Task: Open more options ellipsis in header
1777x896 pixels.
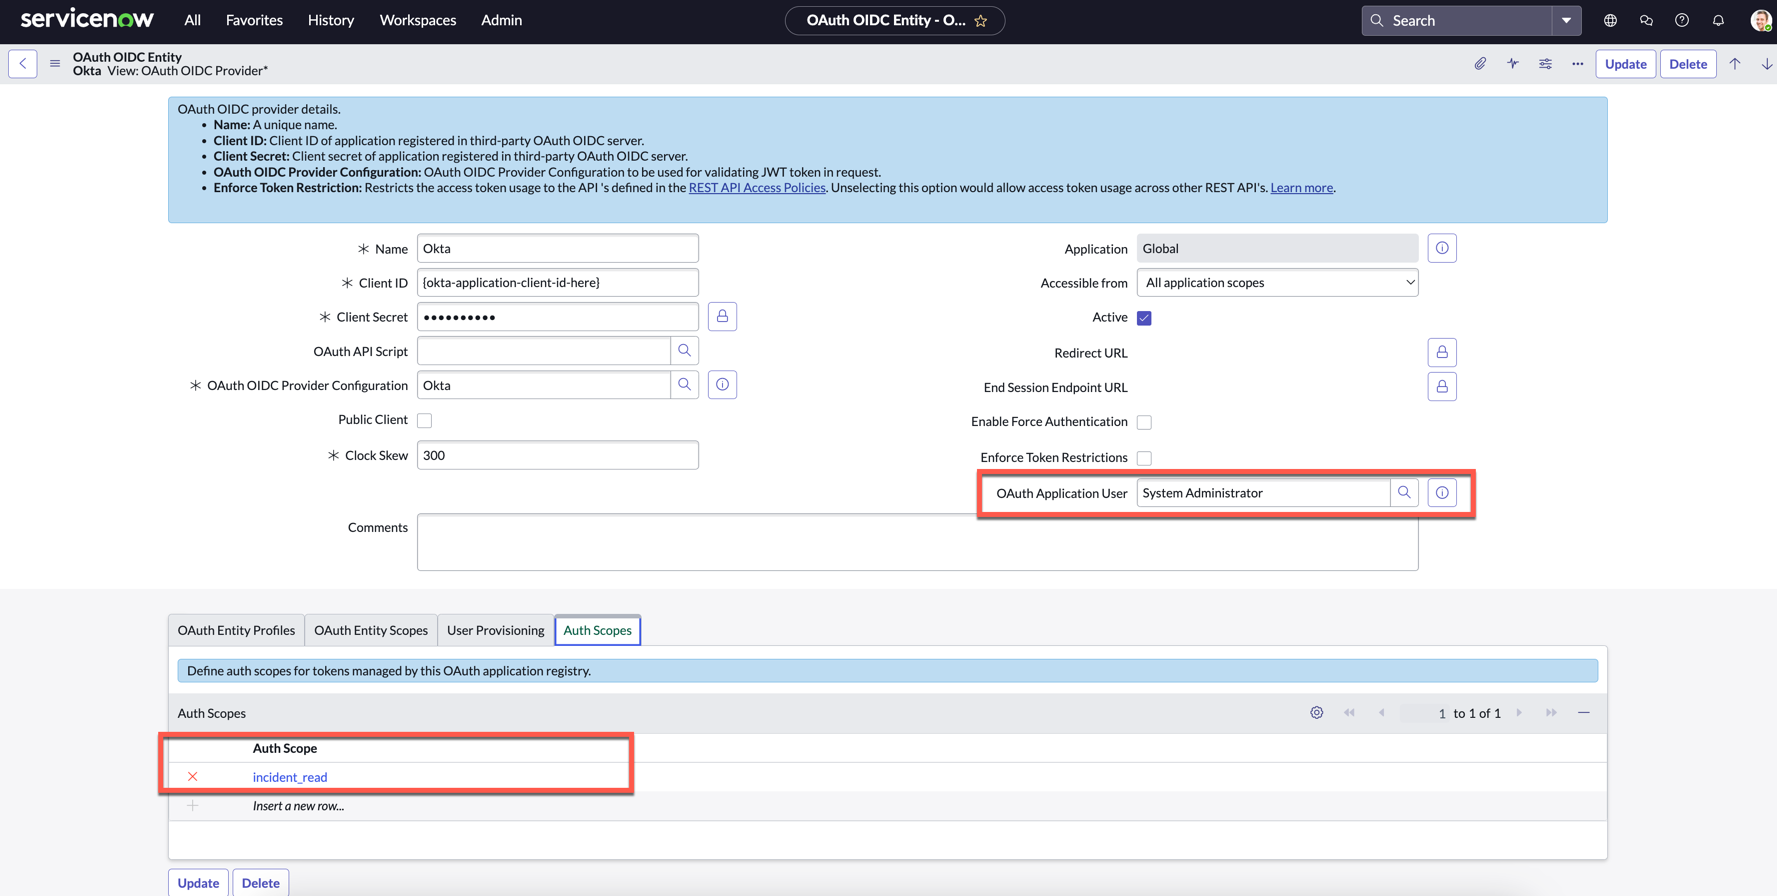Action: coord(1577,64)
